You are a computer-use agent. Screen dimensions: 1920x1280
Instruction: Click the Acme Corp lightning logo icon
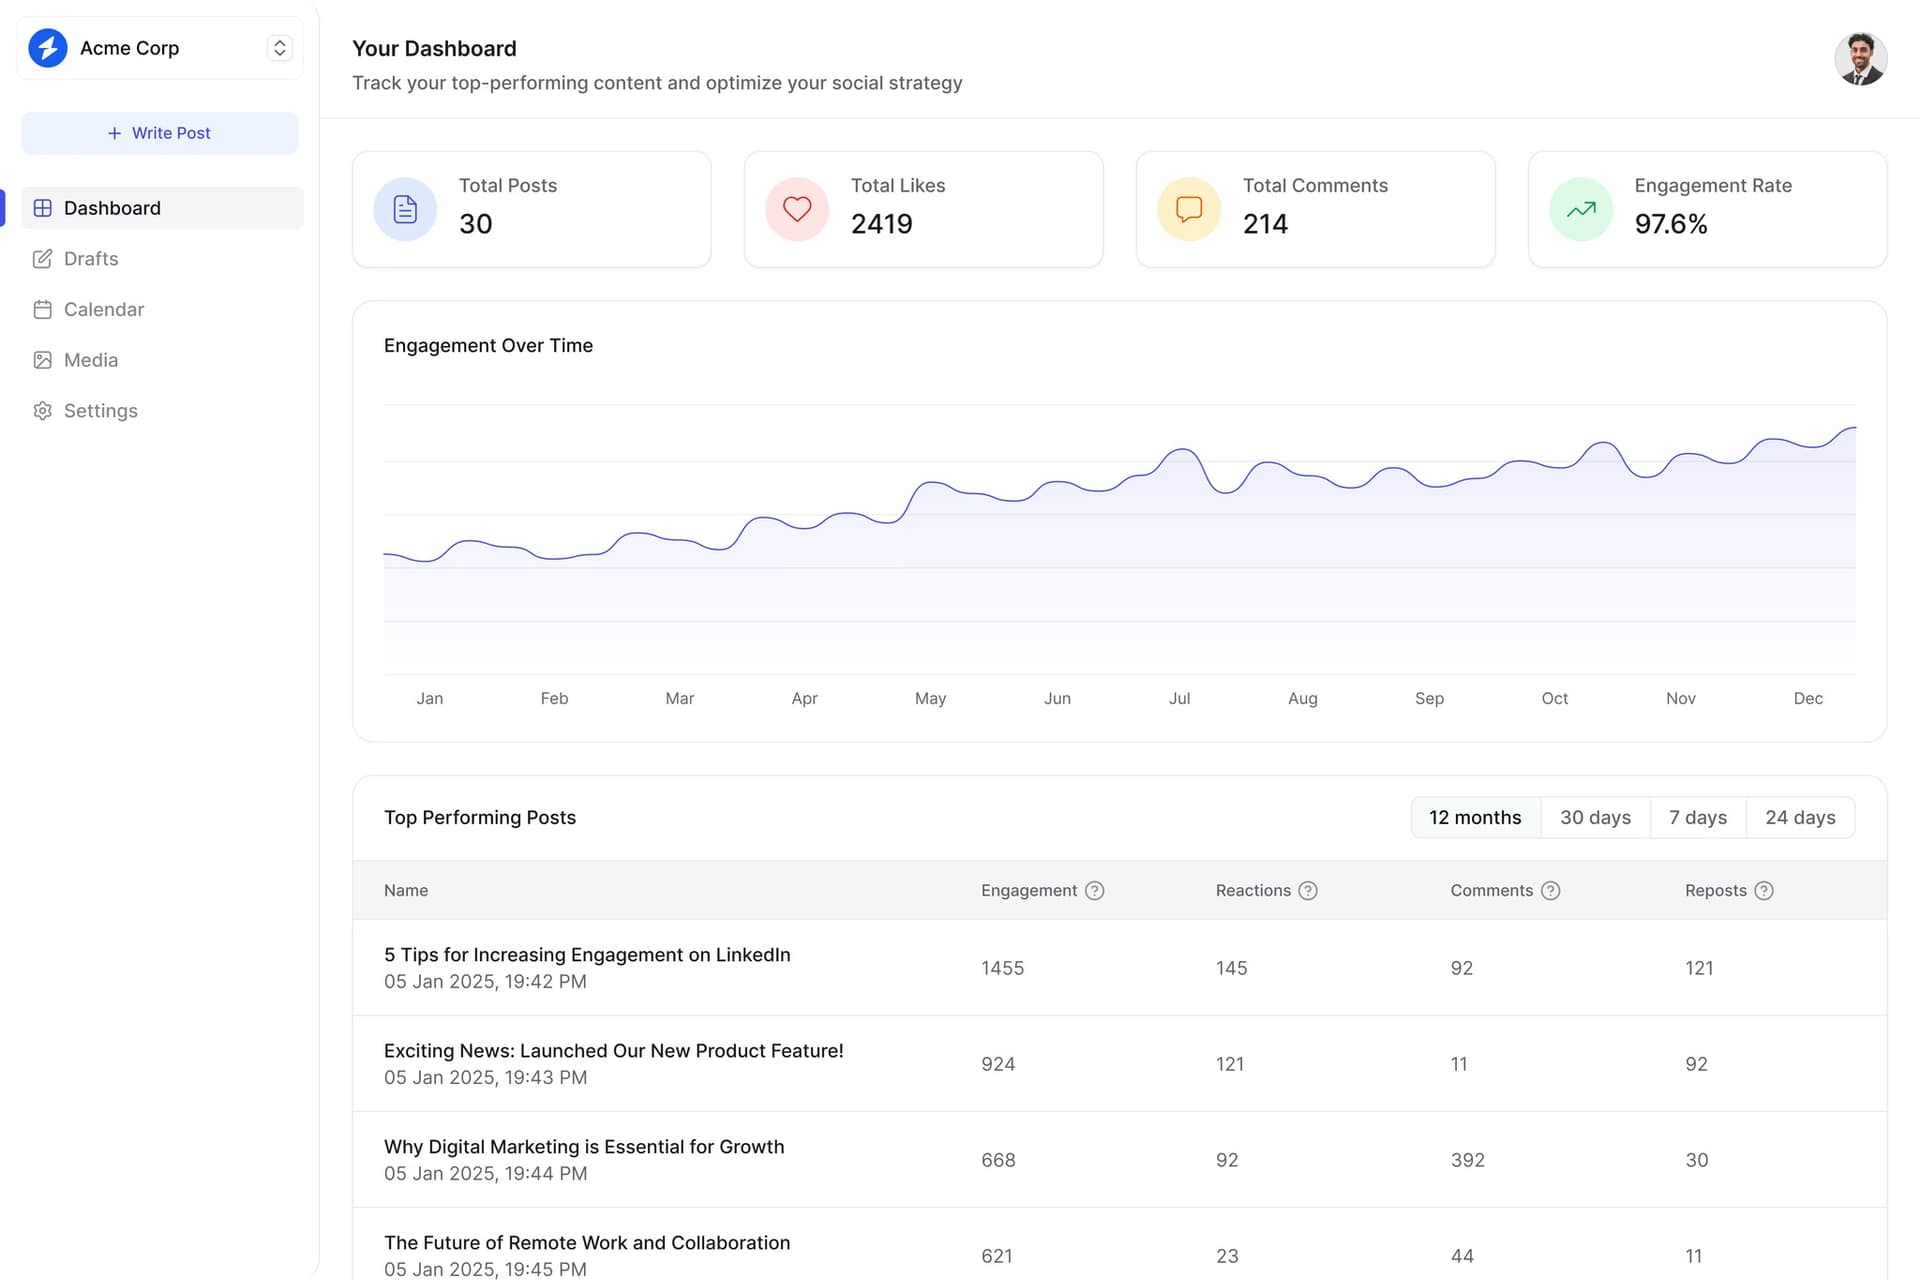point(48,48)
